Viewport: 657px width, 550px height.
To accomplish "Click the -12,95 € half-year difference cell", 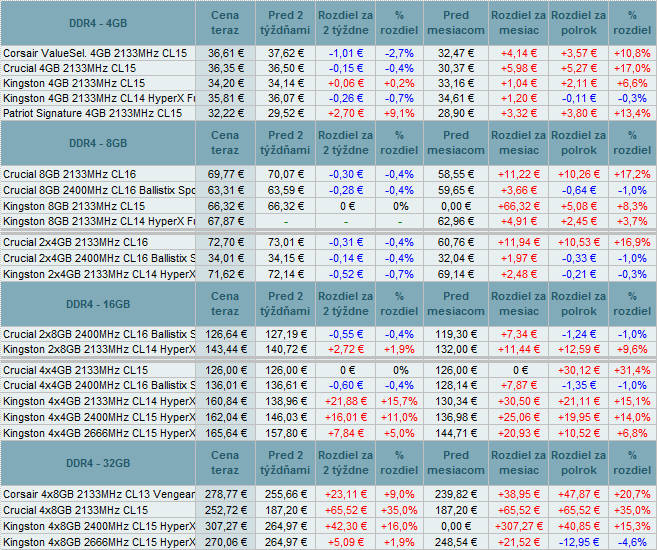I will click(579, 542).
